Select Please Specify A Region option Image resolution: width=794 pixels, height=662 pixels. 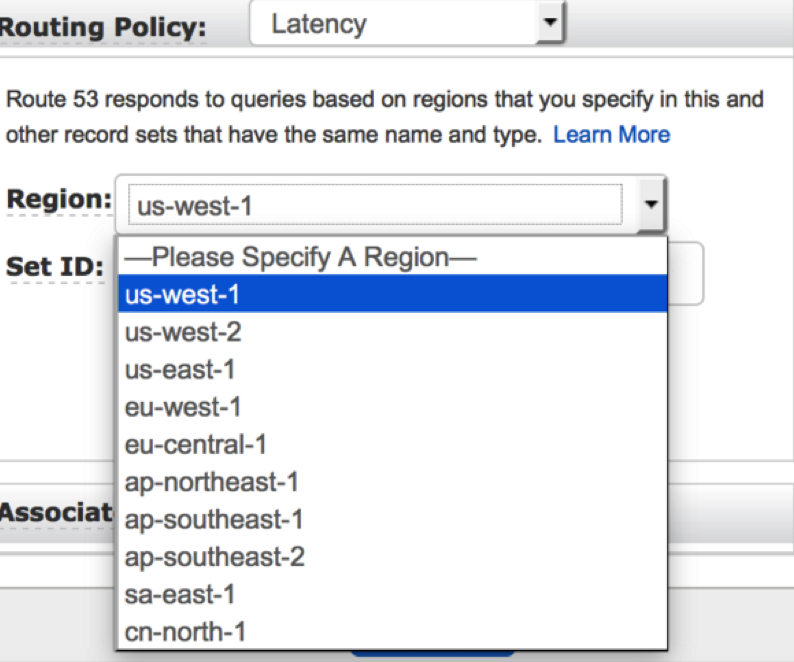[392, 257]
